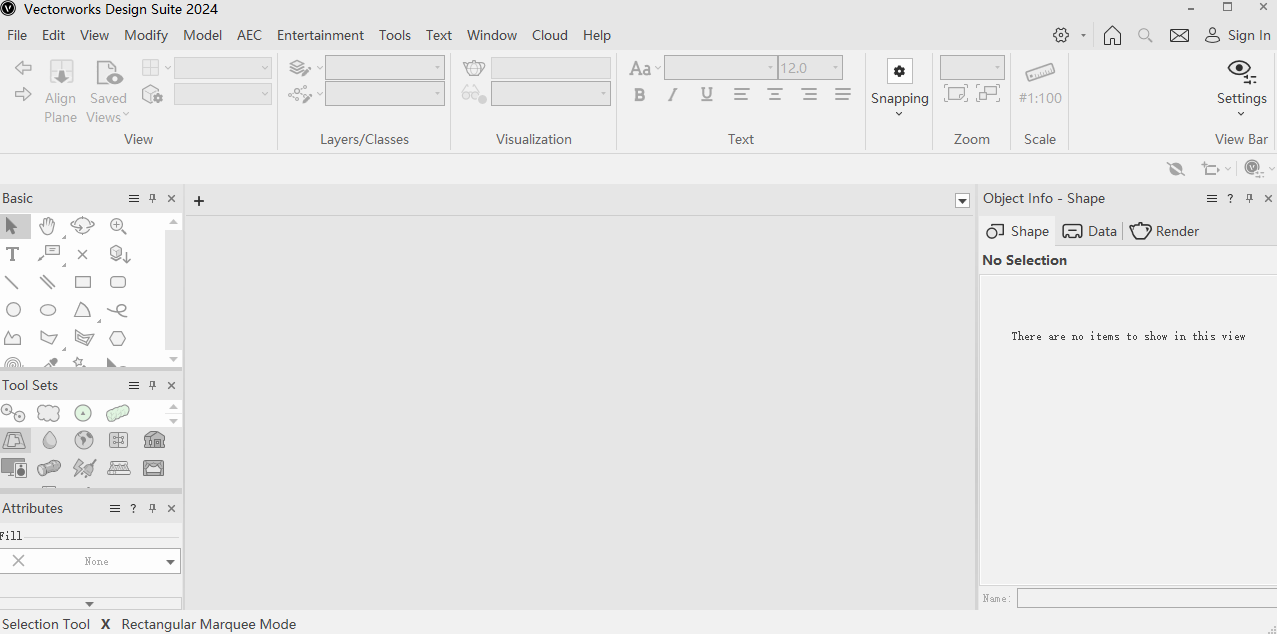Screen dimensions: 1277x634
Task: Toggle Bold text formatting
Action: tap(640, 95)
